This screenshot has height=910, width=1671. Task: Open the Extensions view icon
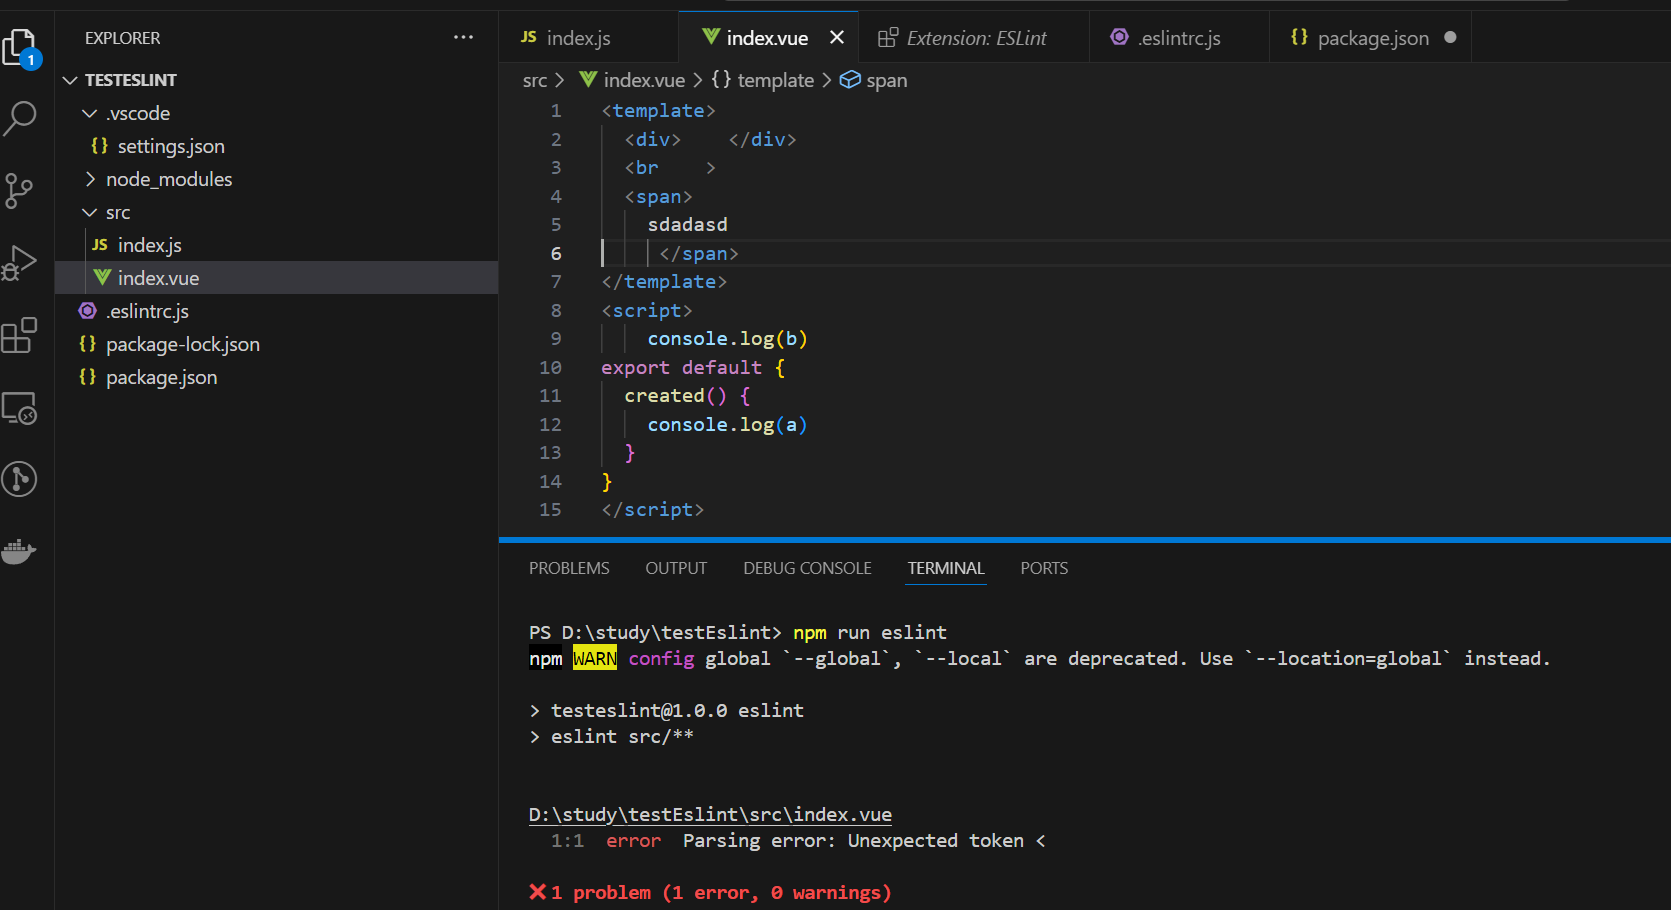pos(20,336)
